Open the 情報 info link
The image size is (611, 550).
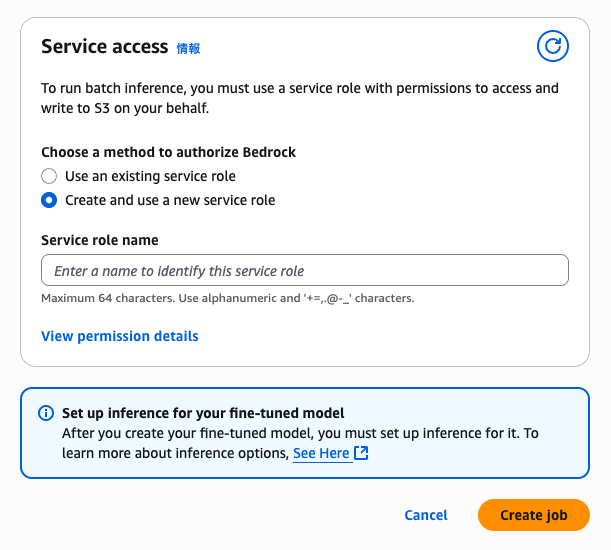click(x=189, y=48)
